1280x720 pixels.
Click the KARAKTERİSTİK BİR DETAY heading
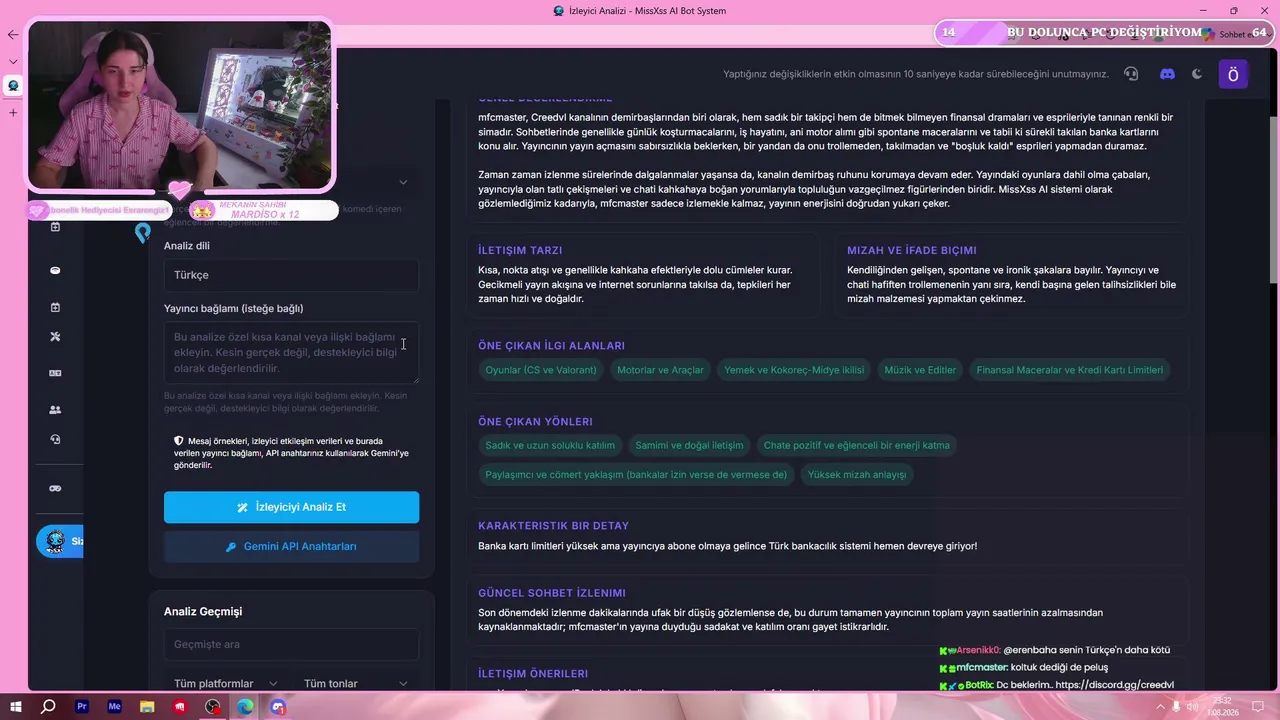point(553,526)
